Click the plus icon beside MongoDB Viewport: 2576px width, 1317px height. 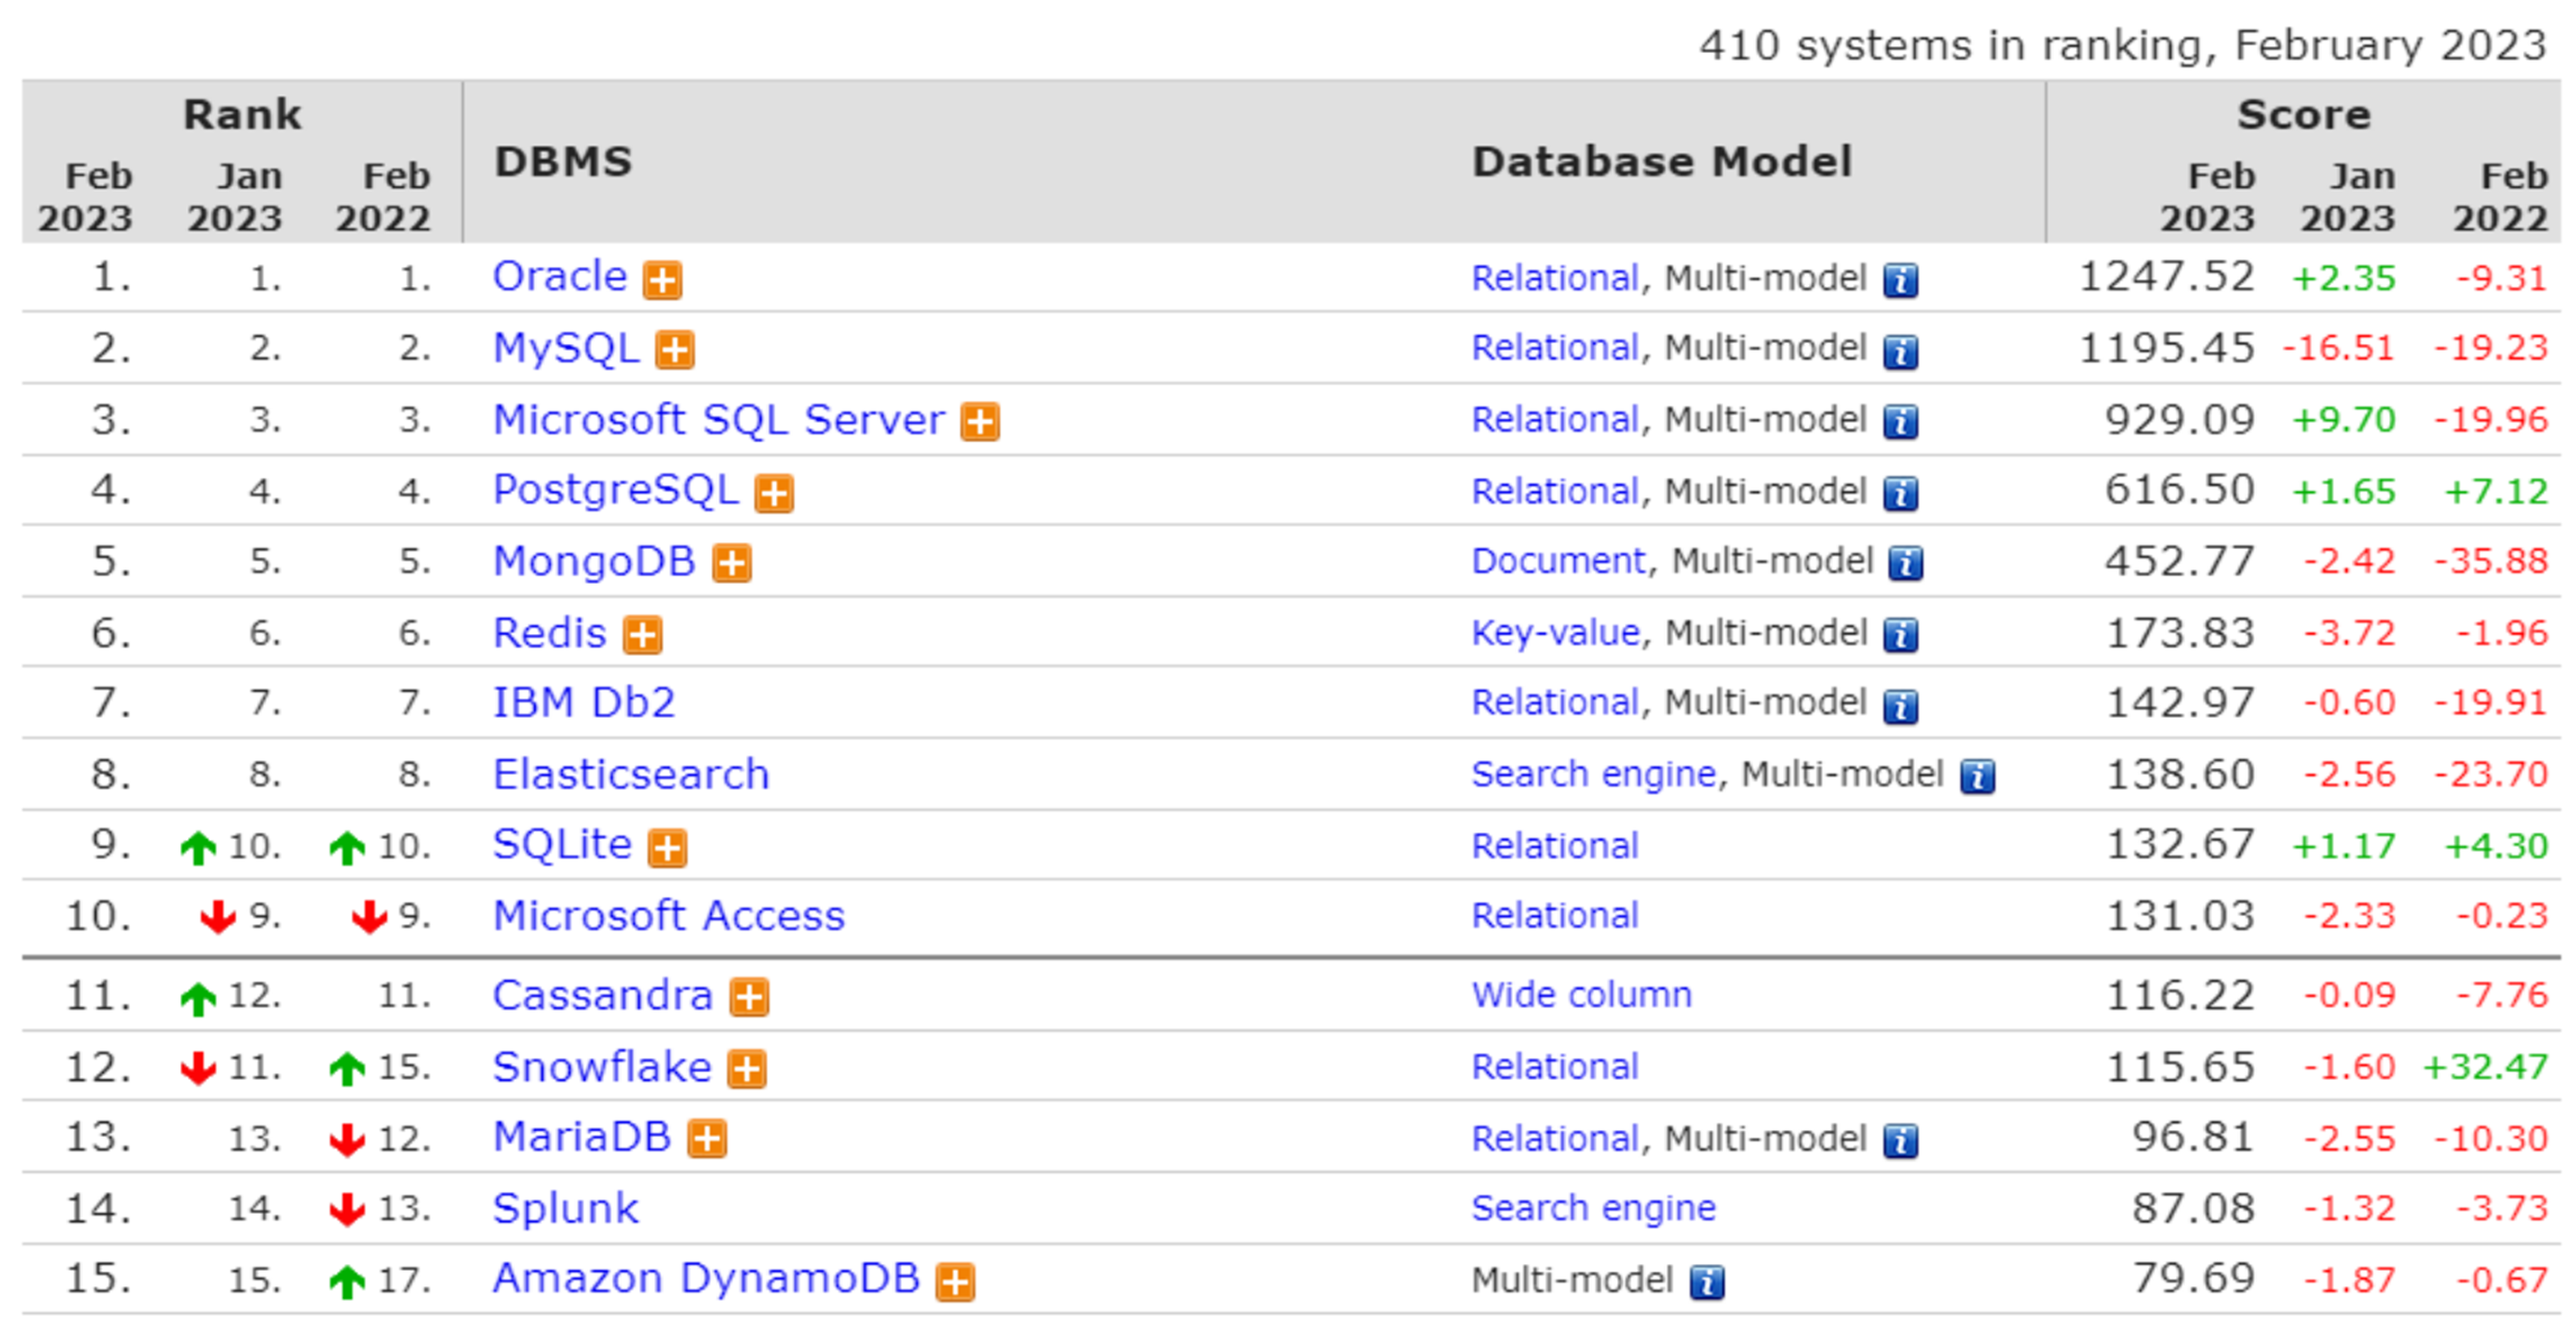(732, 563)
